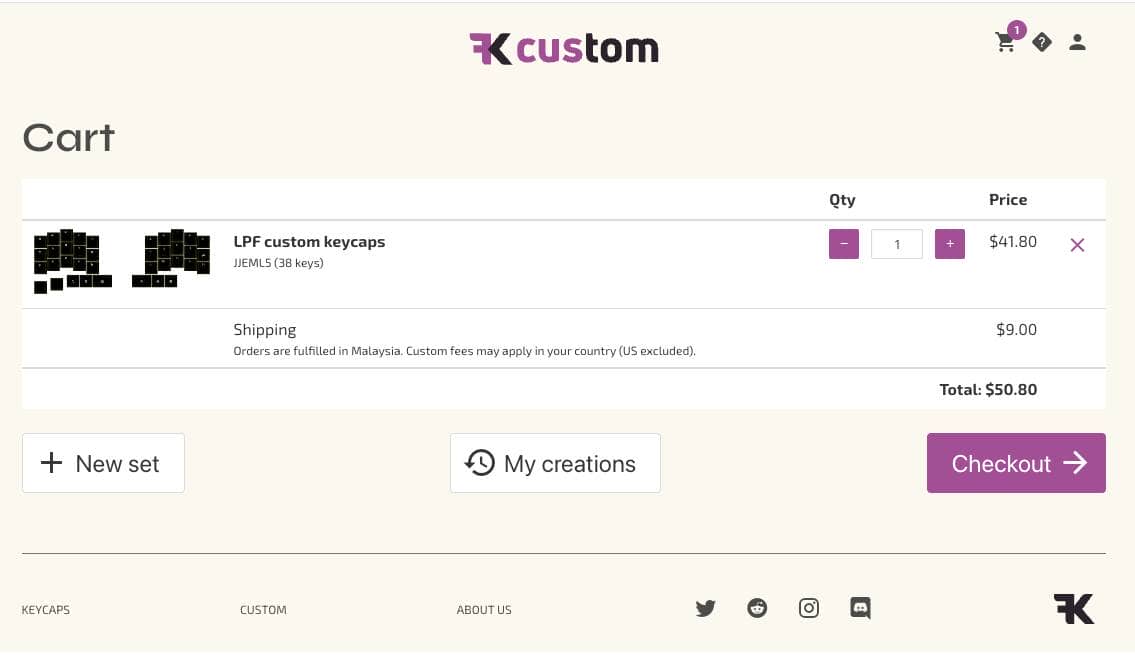This screenshot has width=1135, height=655.
Task: Click the left keycap layout thumbnail
Action: coord(72,261)
